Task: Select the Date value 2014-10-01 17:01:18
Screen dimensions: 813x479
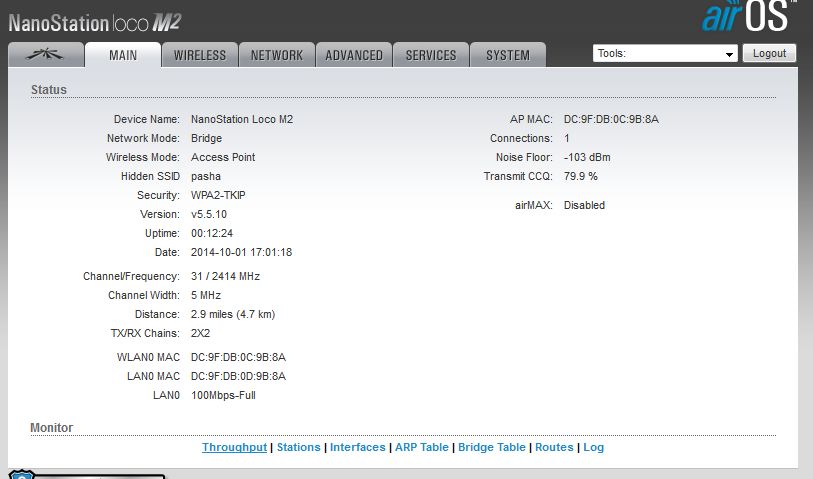Action: 242,252
